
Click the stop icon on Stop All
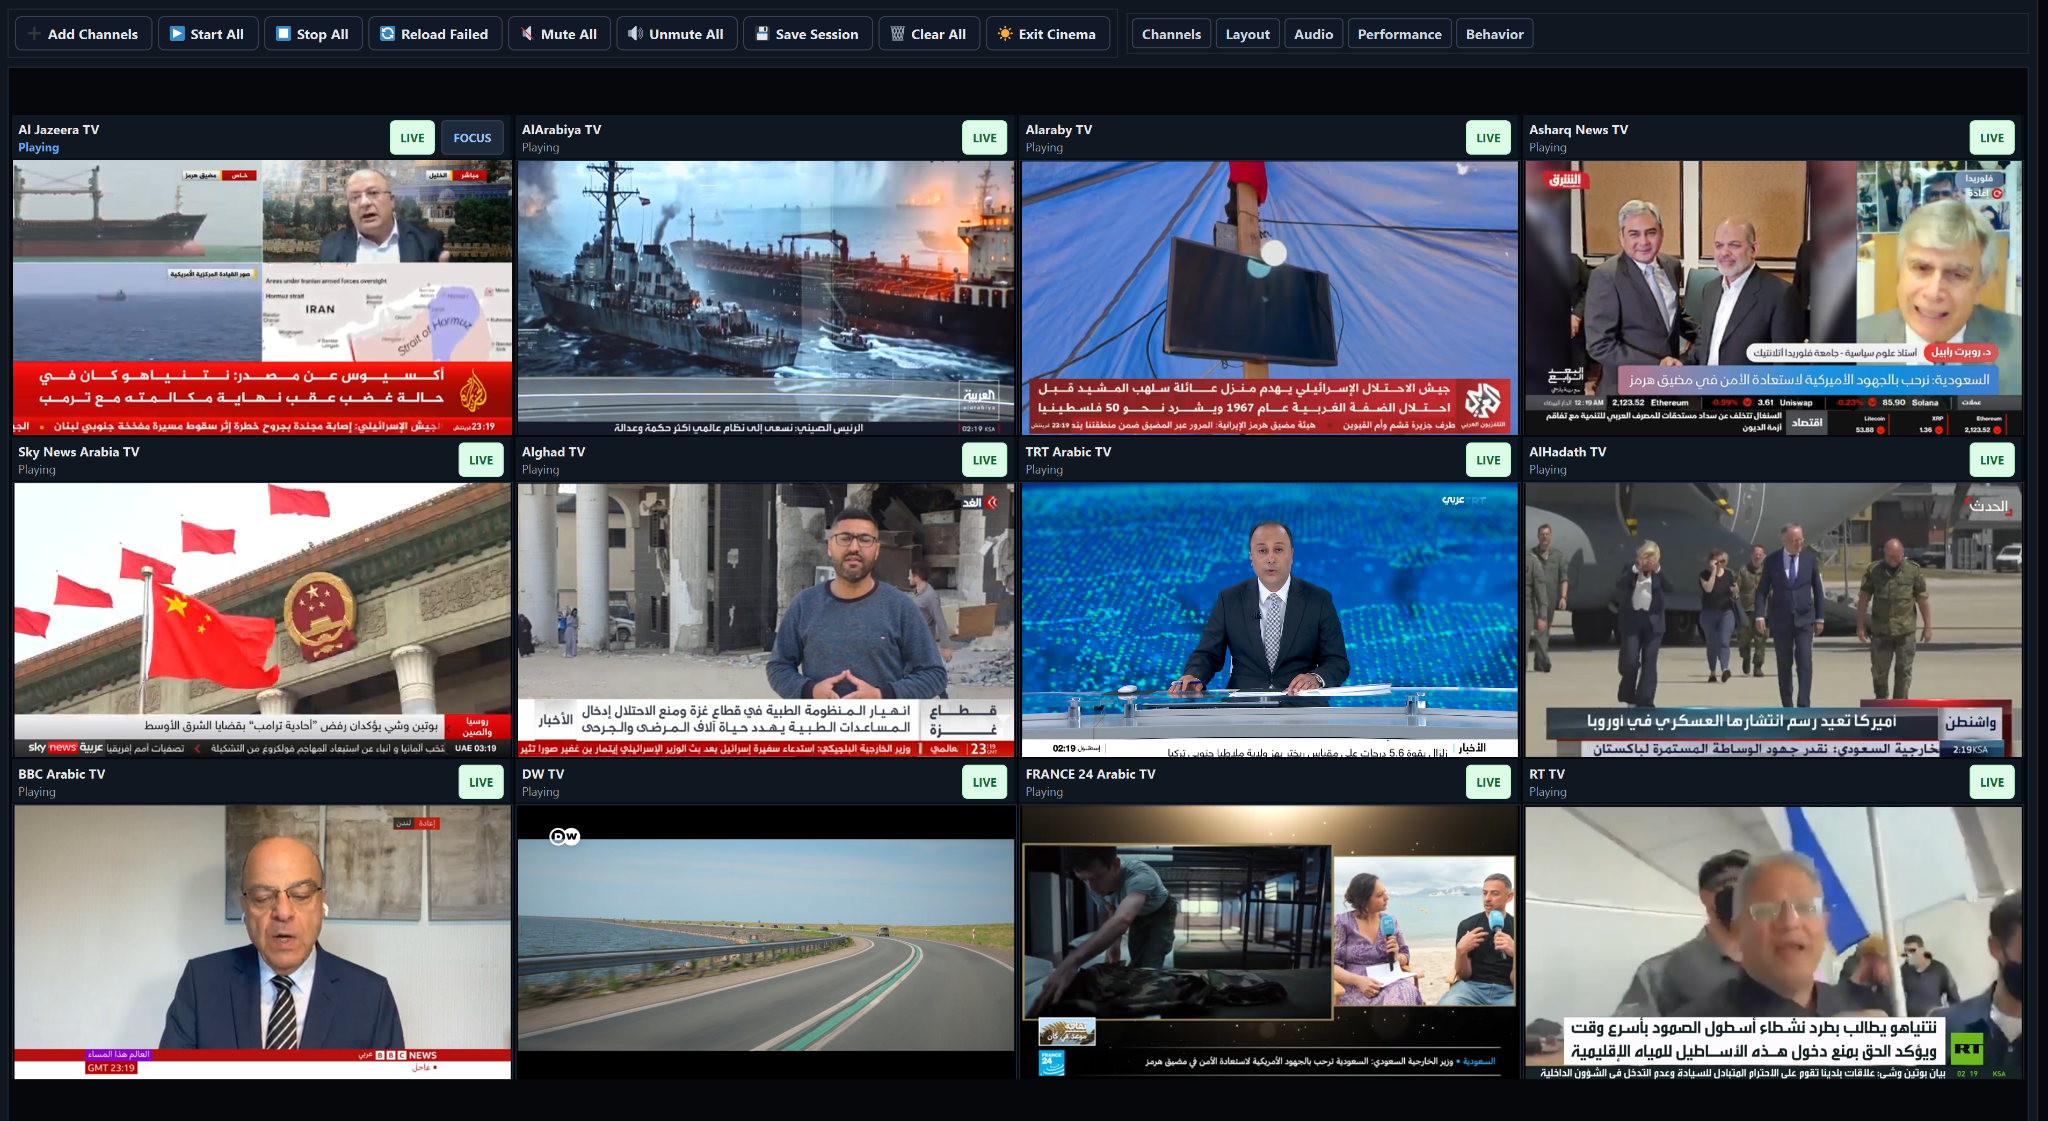click(x=283, y=34)
